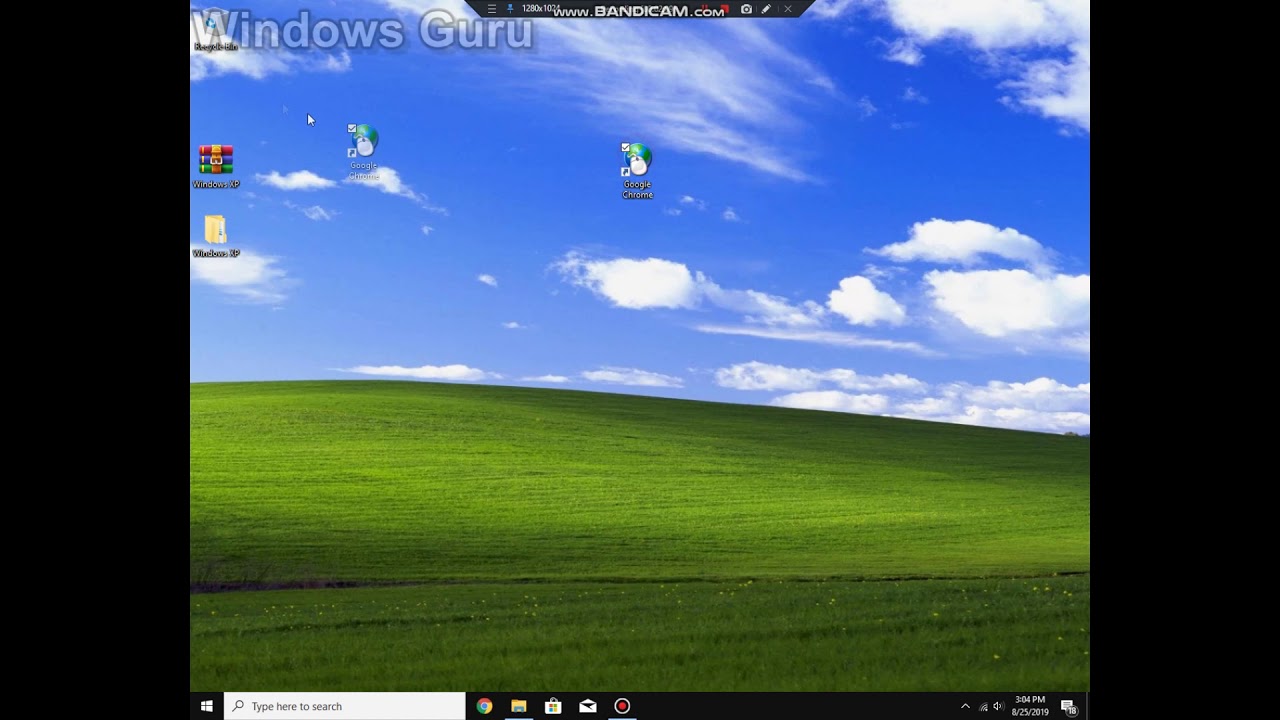
Task: Open Action Center with 18 notifications
Action: (x=1068, y=707)
